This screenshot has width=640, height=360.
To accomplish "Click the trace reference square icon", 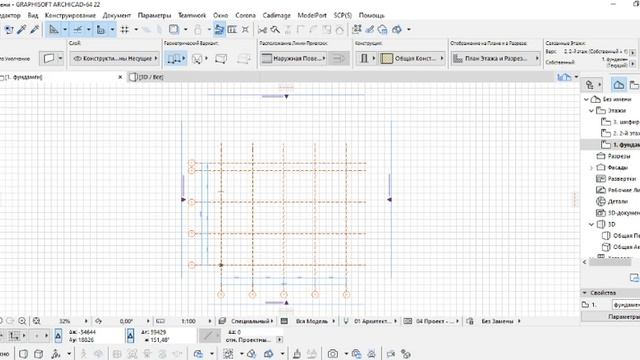I will click(x=174, y=29).
